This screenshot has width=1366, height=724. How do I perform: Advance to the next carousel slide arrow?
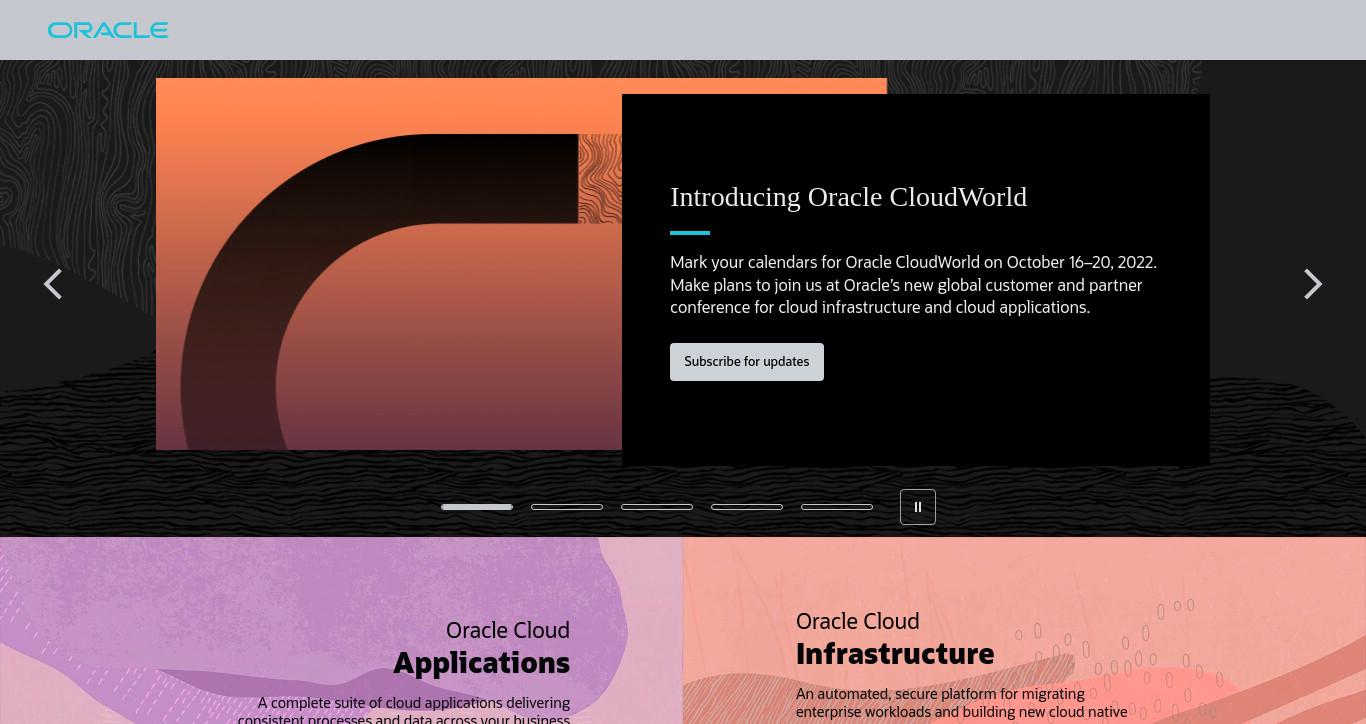click(x=1313, y=284)
